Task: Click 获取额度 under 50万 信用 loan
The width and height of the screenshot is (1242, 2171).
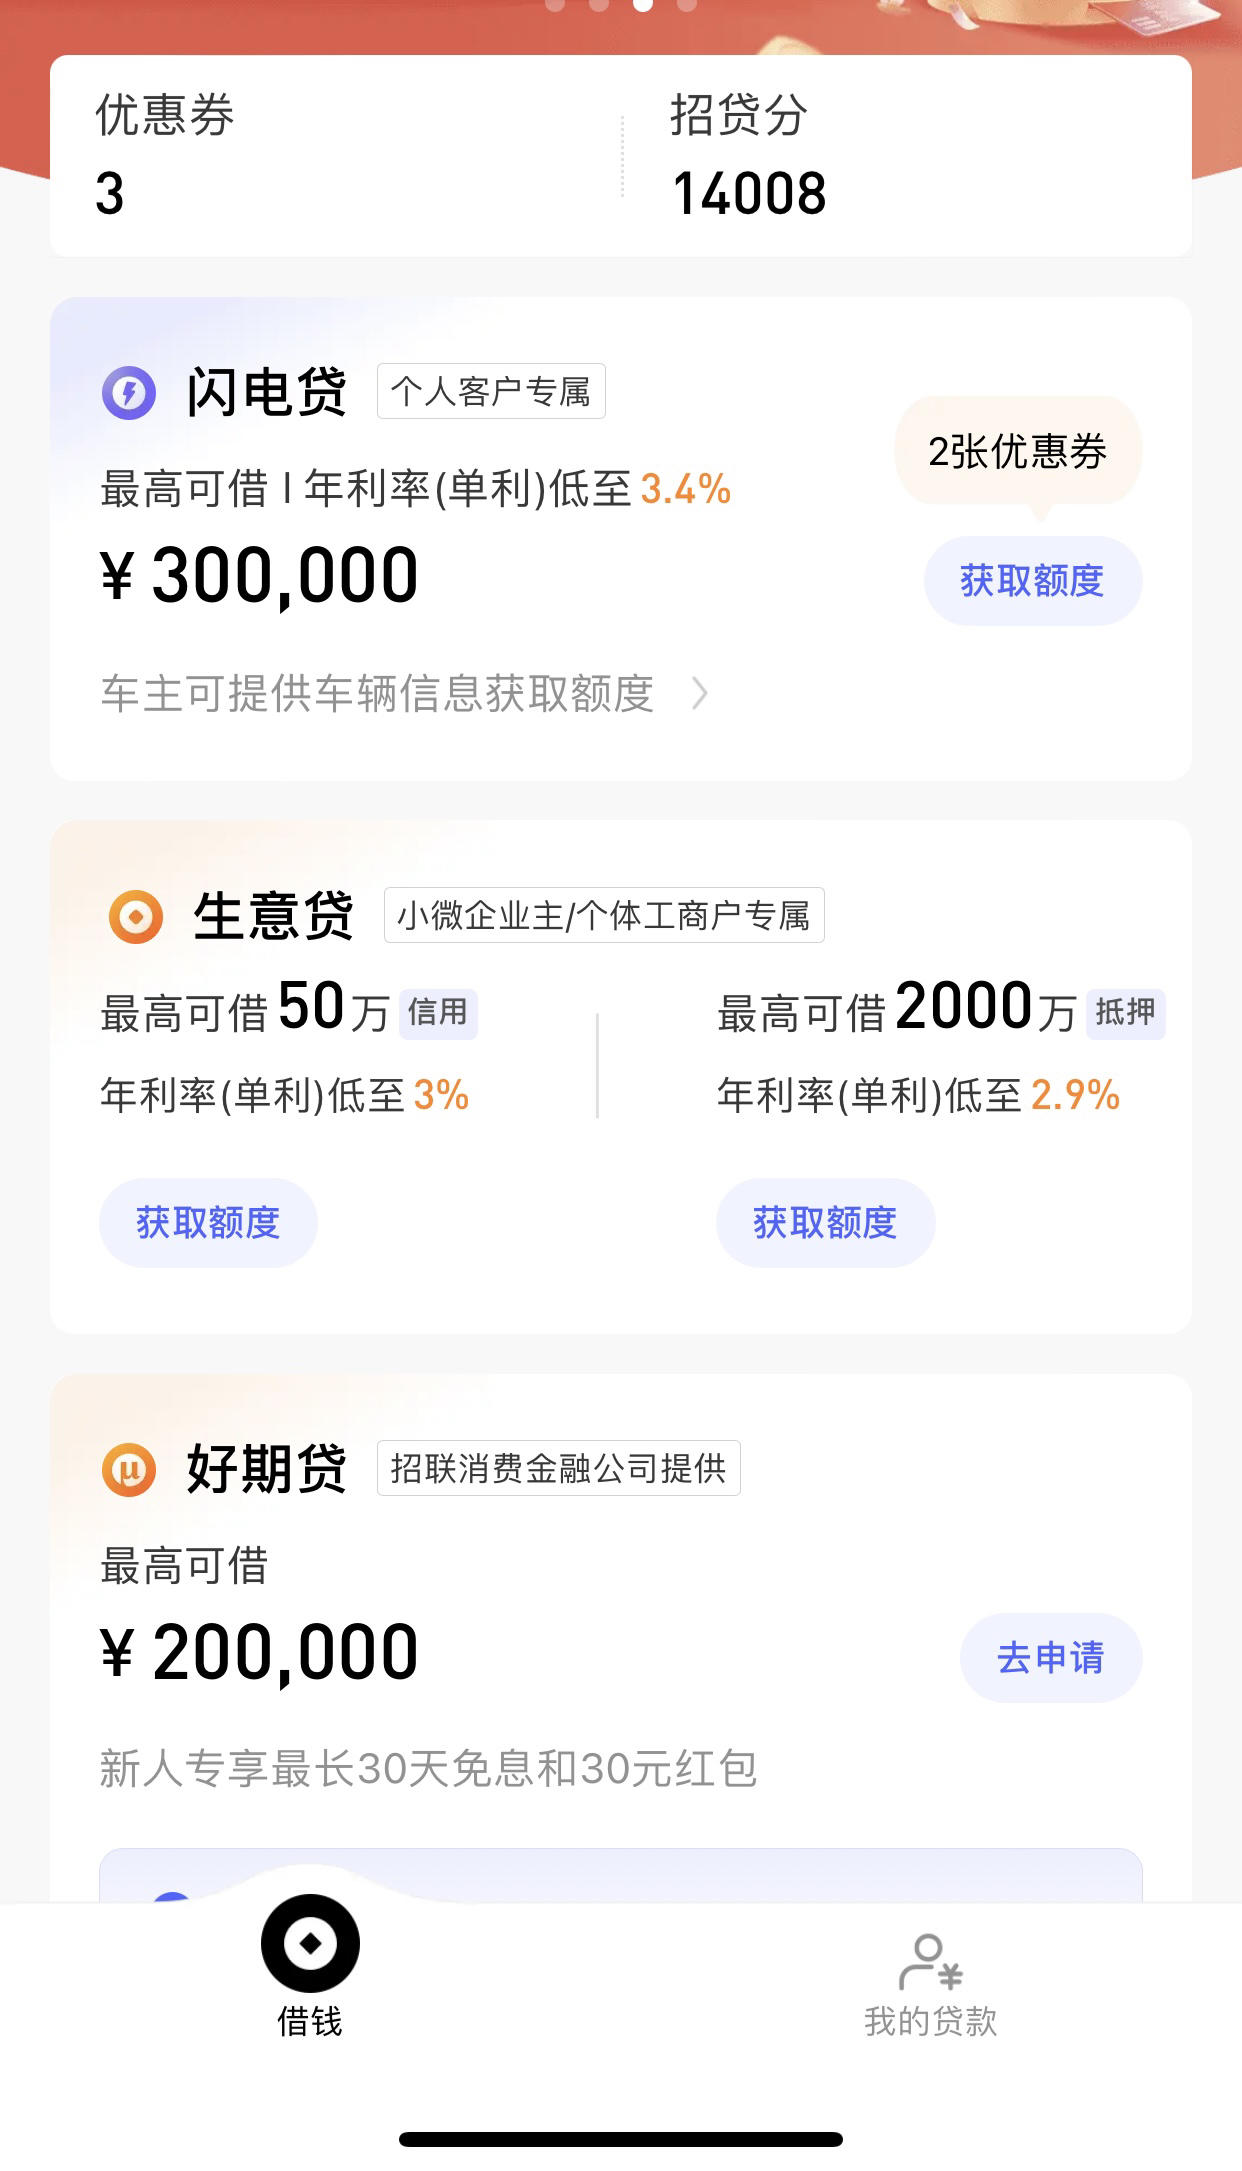Action: (x=208, y=1223)
